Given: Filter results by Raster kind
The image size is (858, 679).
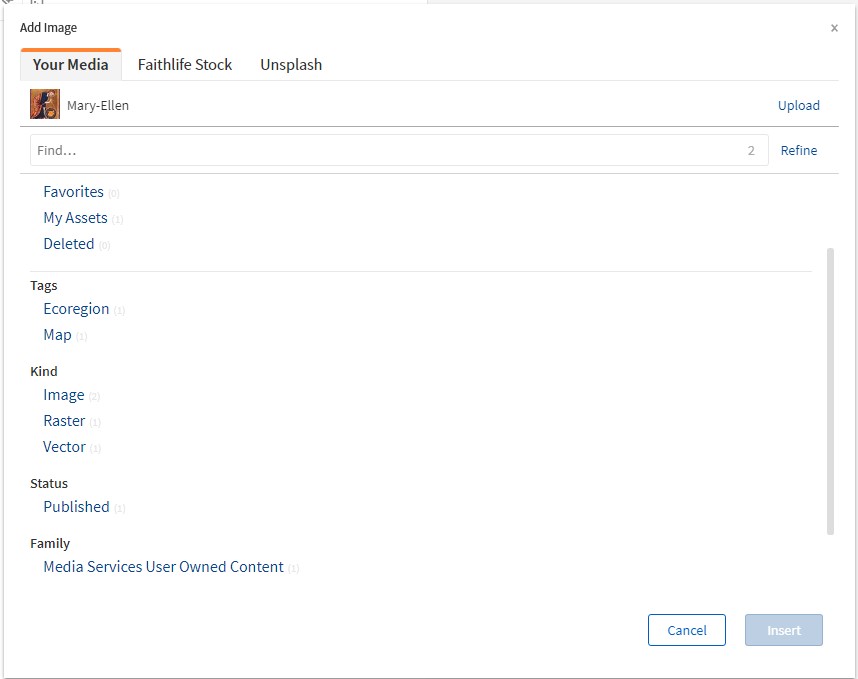Looking at the screenshot, I should (64, 420).
